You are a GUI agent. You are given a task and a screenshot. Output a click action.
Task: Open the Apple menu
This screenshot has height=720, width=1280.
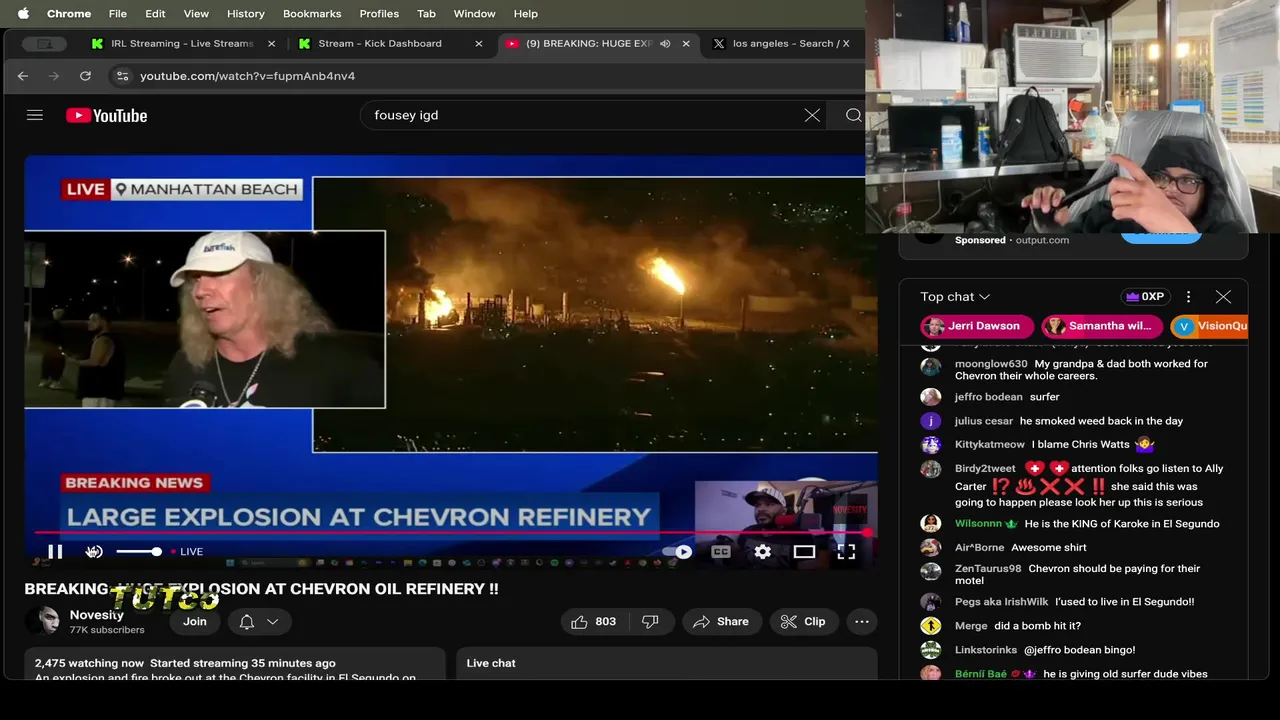coord(23,13)
